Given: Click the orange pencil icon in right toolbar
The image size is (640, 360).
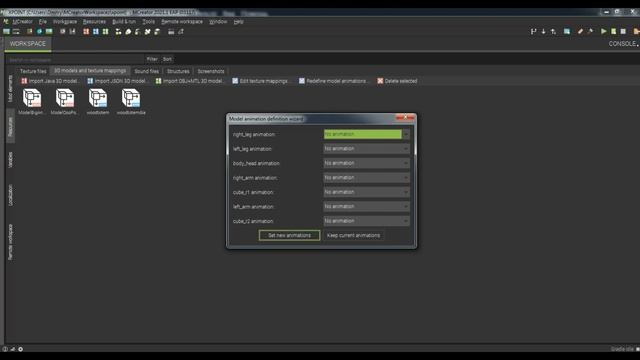Looking at the screenshot, I should [580, 31].
